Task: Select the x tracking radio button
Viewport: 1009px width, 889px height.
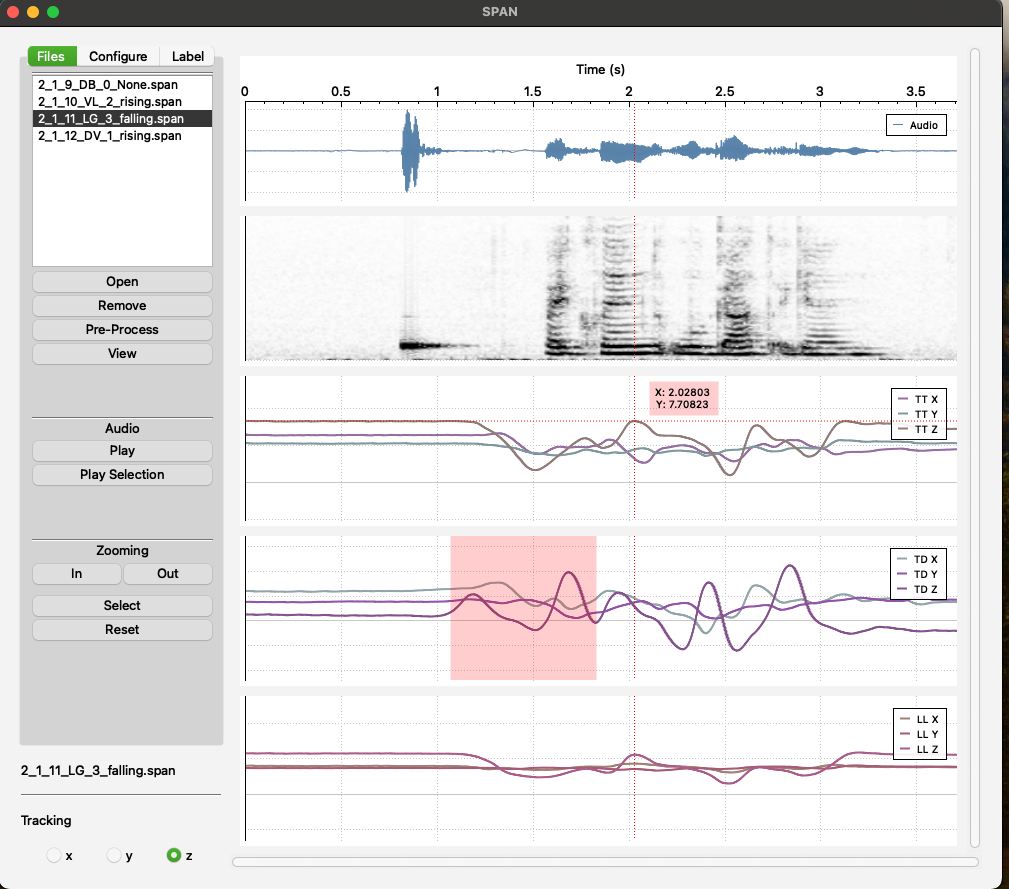Action: pyautogui.click(x=54, y=855)
